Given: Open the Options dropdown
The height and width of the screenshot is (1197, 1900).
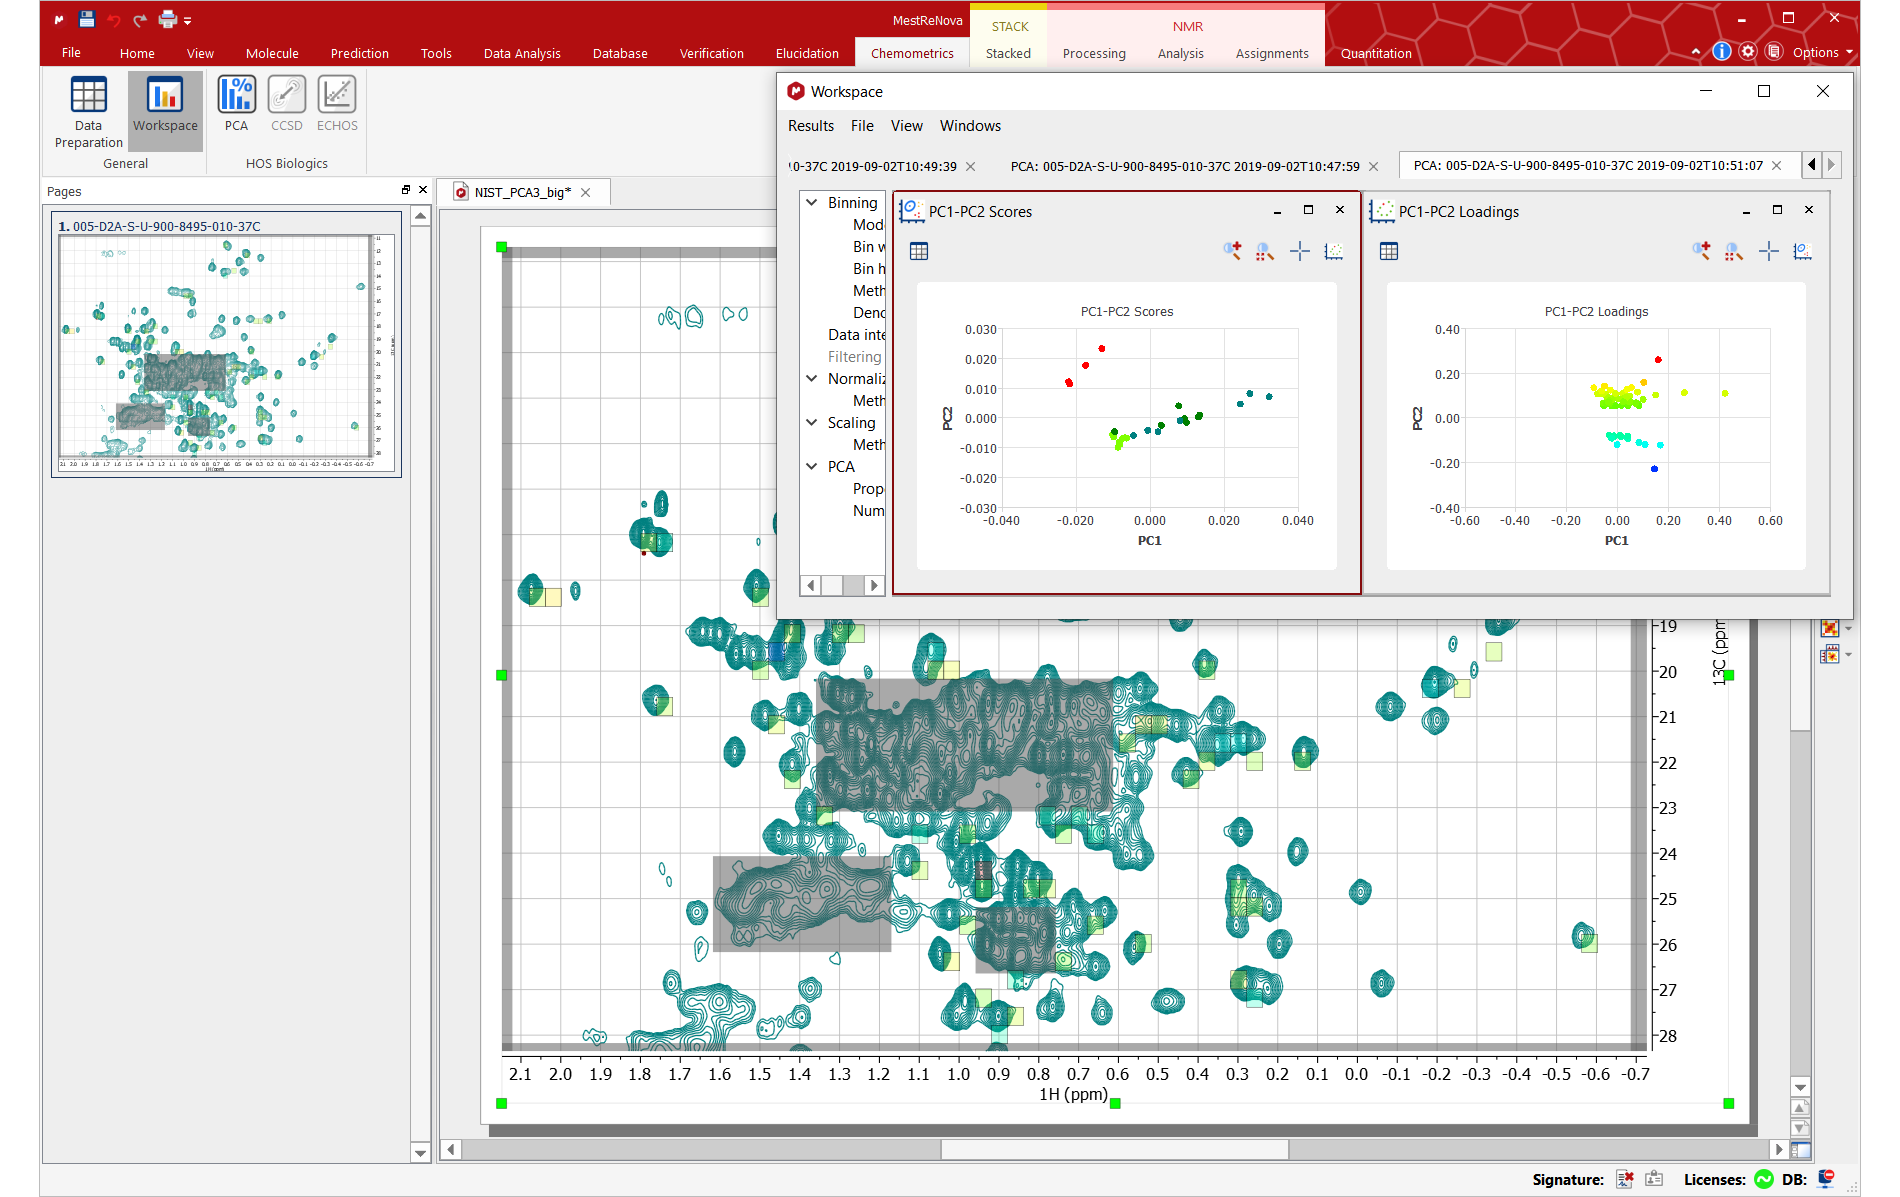Looking at the screenshot, I should click(x=1821, y=53).
